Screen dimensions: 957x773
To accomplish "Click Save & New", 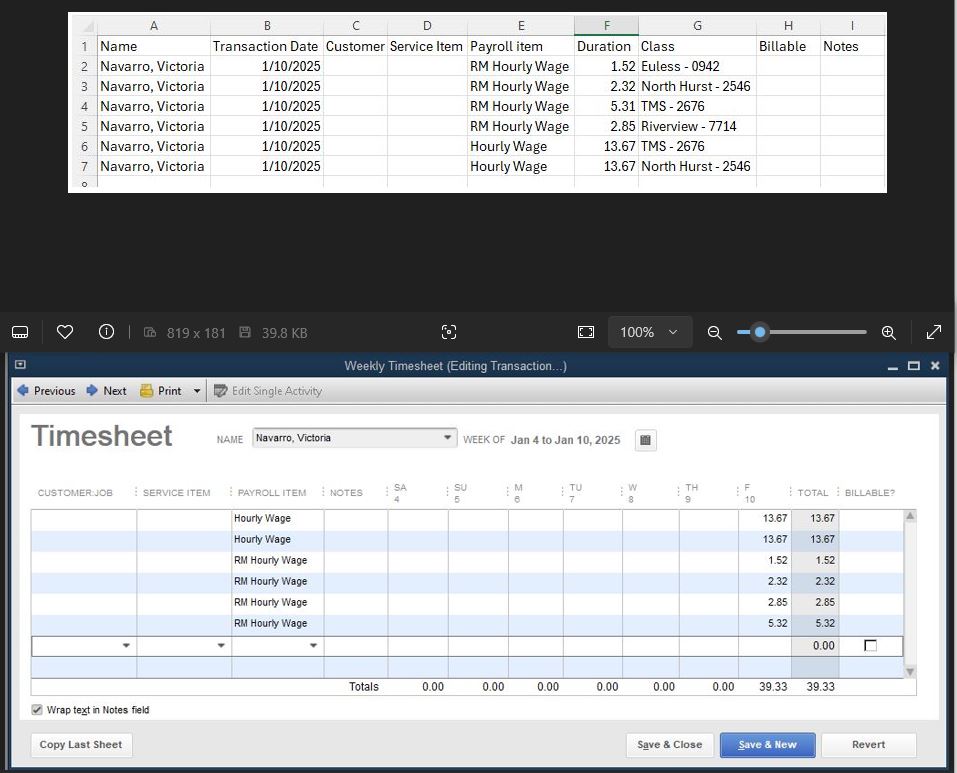I will coord(766,744).
